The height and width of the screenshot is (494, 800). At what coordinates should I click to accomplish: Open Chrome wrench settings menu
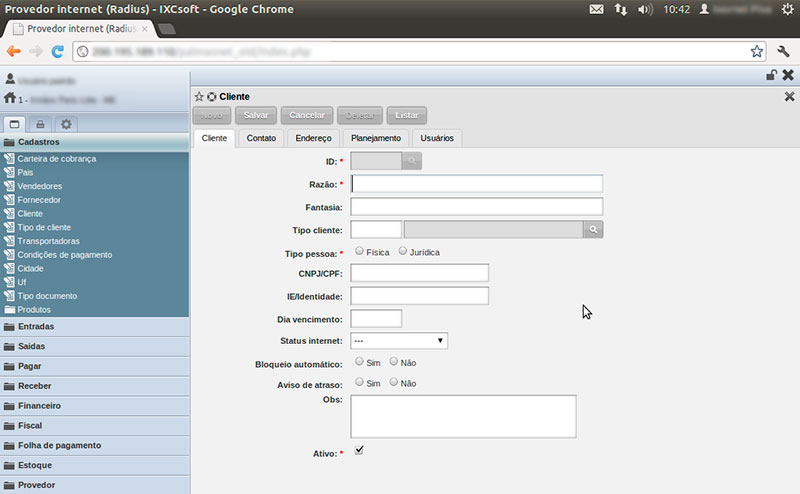pyautogui.click(x=783, y=51)
